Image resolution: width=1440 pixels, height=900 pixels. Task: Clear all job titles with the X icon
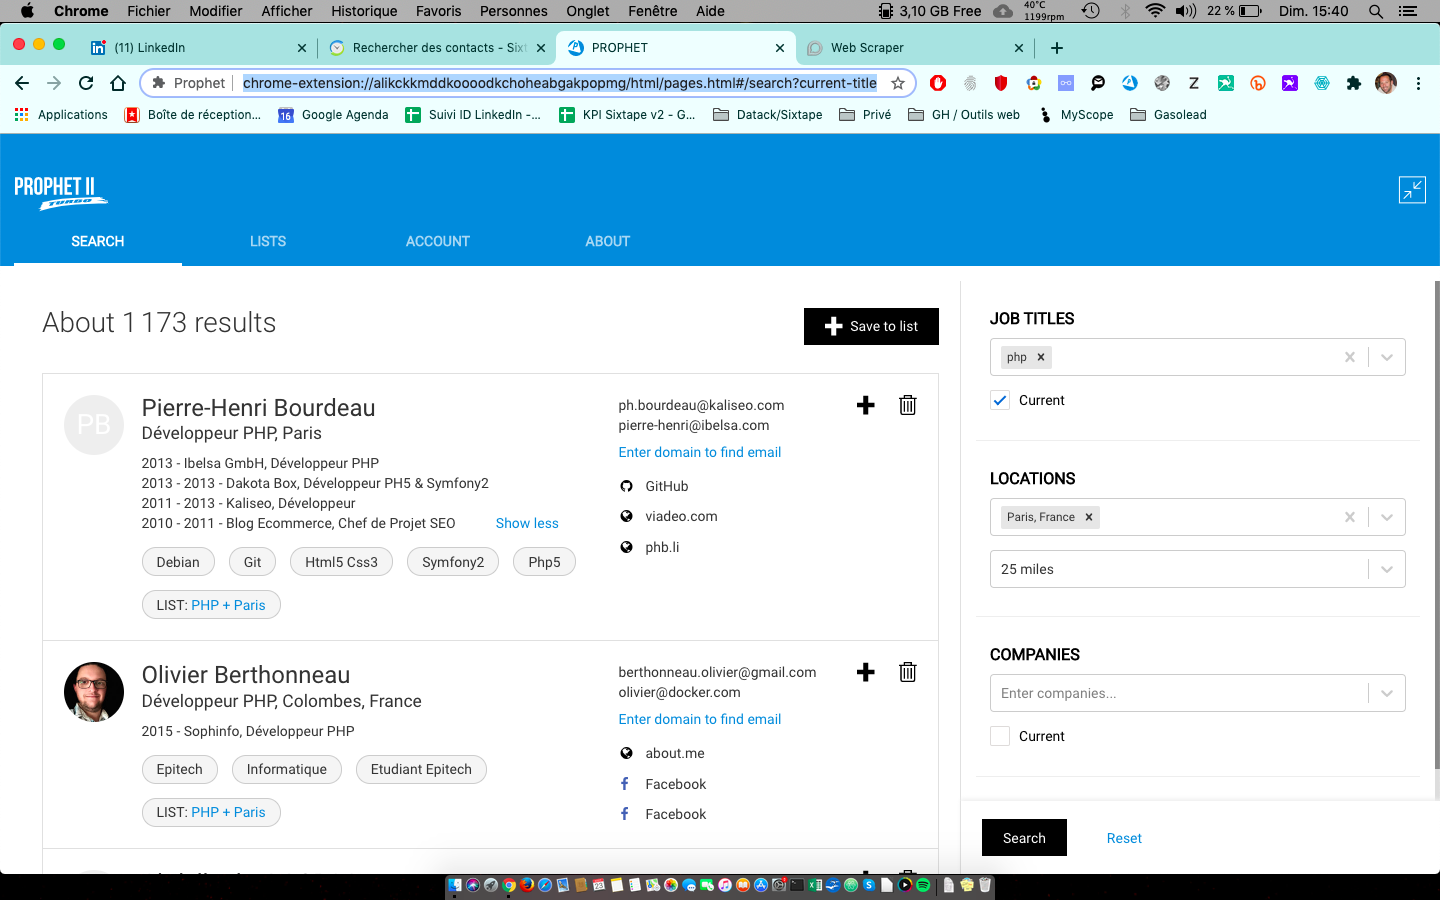coord(1349,357)
